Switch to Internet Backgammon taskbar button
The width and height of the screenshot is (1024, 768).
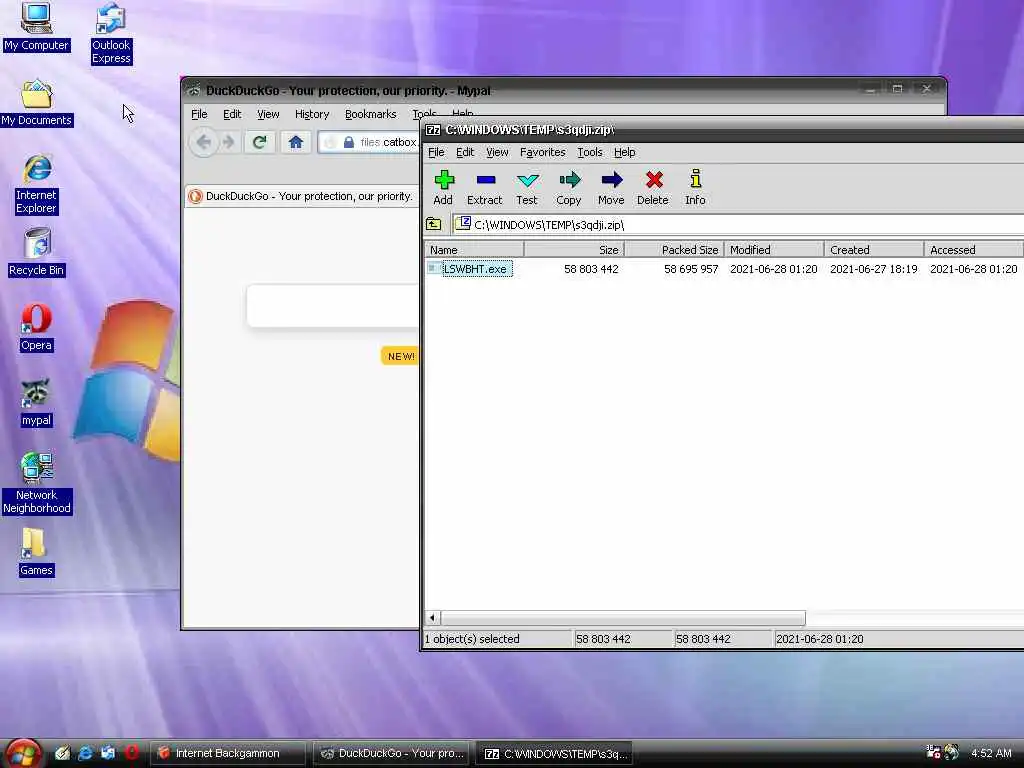pos(227,754)
